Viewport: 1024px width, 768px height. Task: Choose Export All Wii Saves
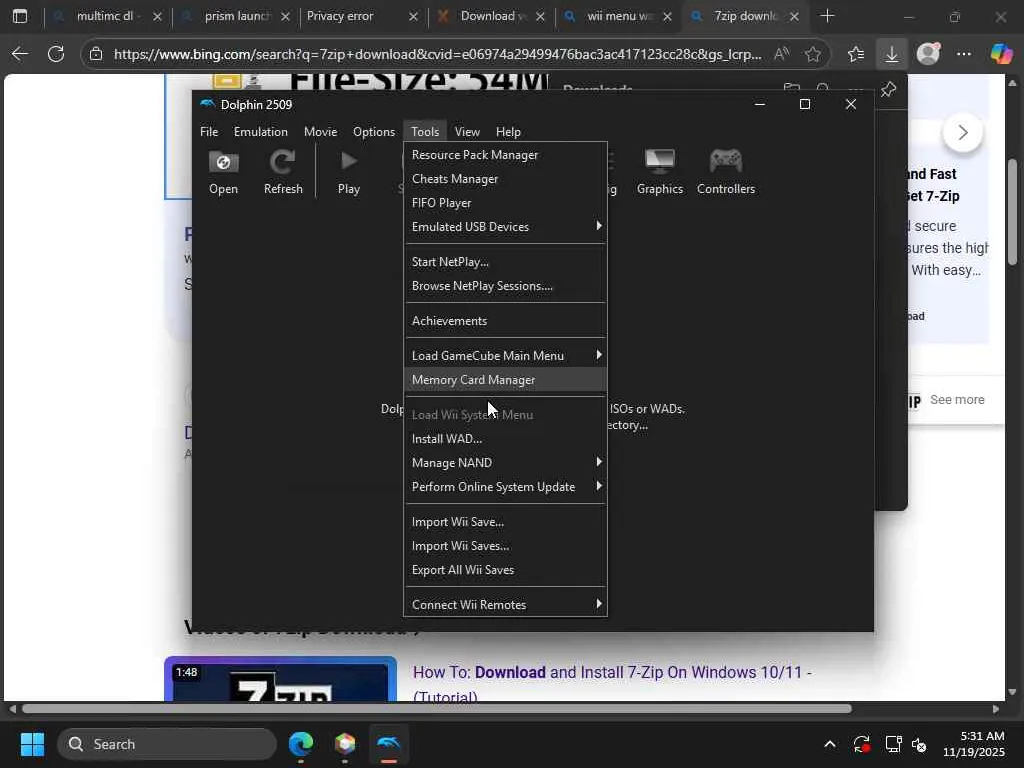pos(505,570)
